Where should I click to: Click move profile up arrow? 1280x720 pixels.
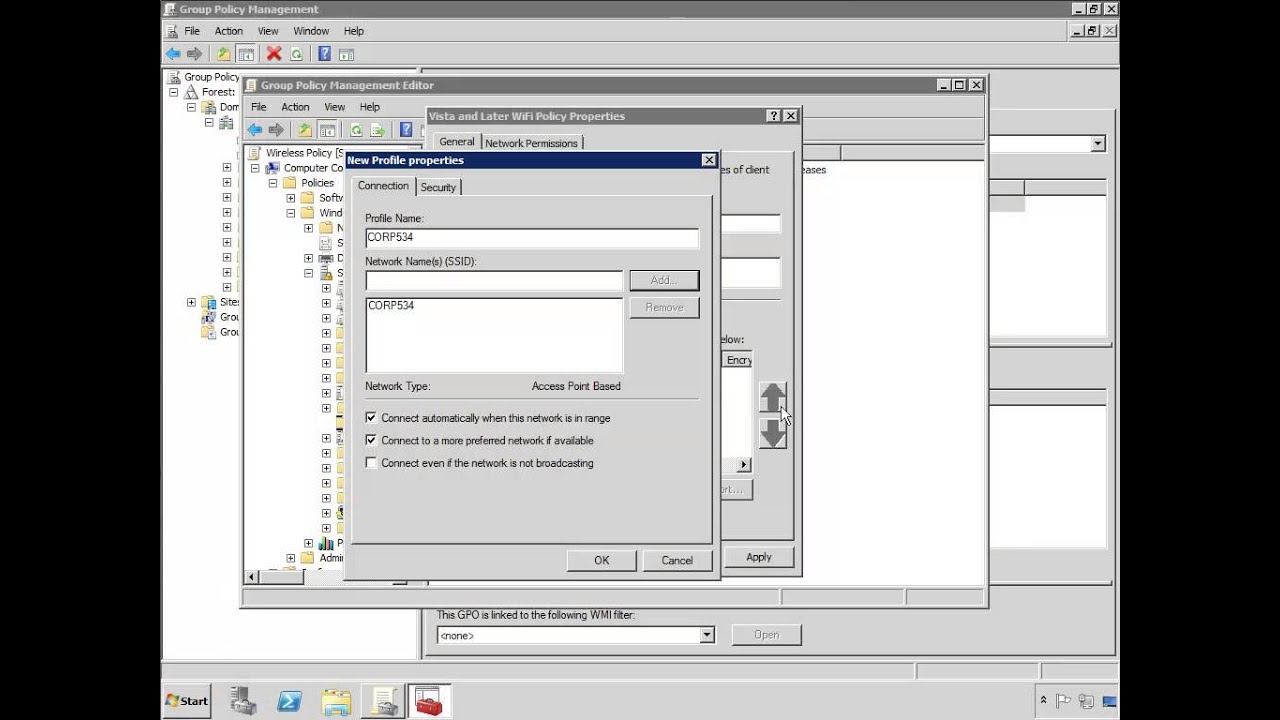pos(773,398)
